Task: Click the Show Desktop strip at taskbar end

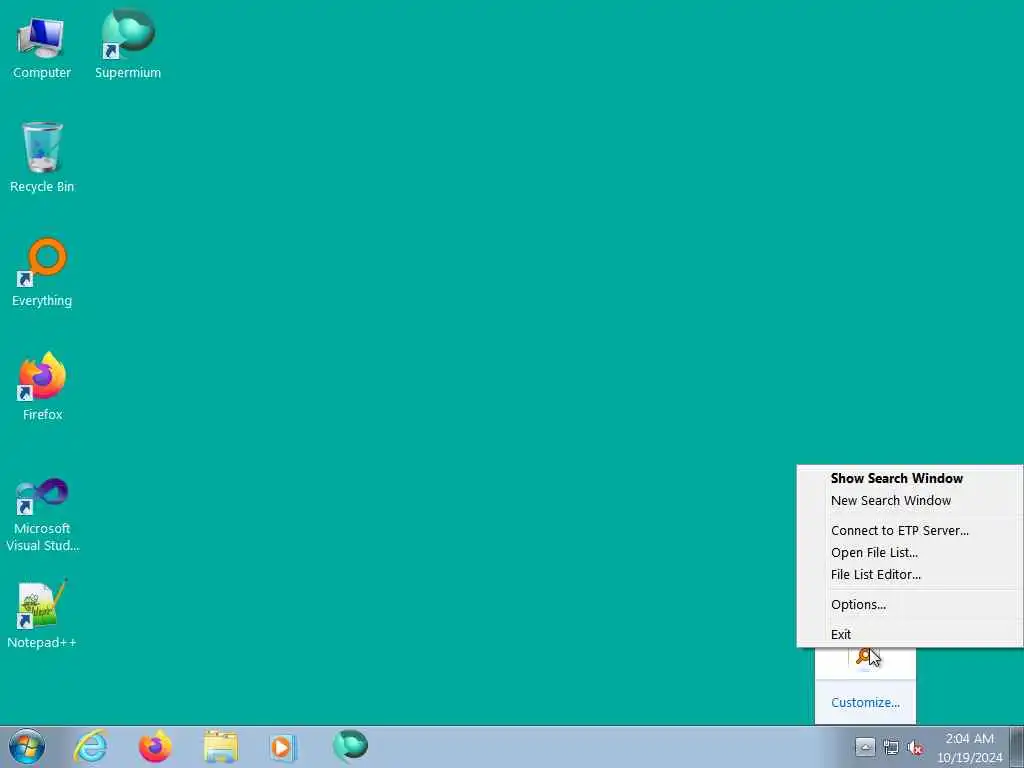Action: point(1017,747)
